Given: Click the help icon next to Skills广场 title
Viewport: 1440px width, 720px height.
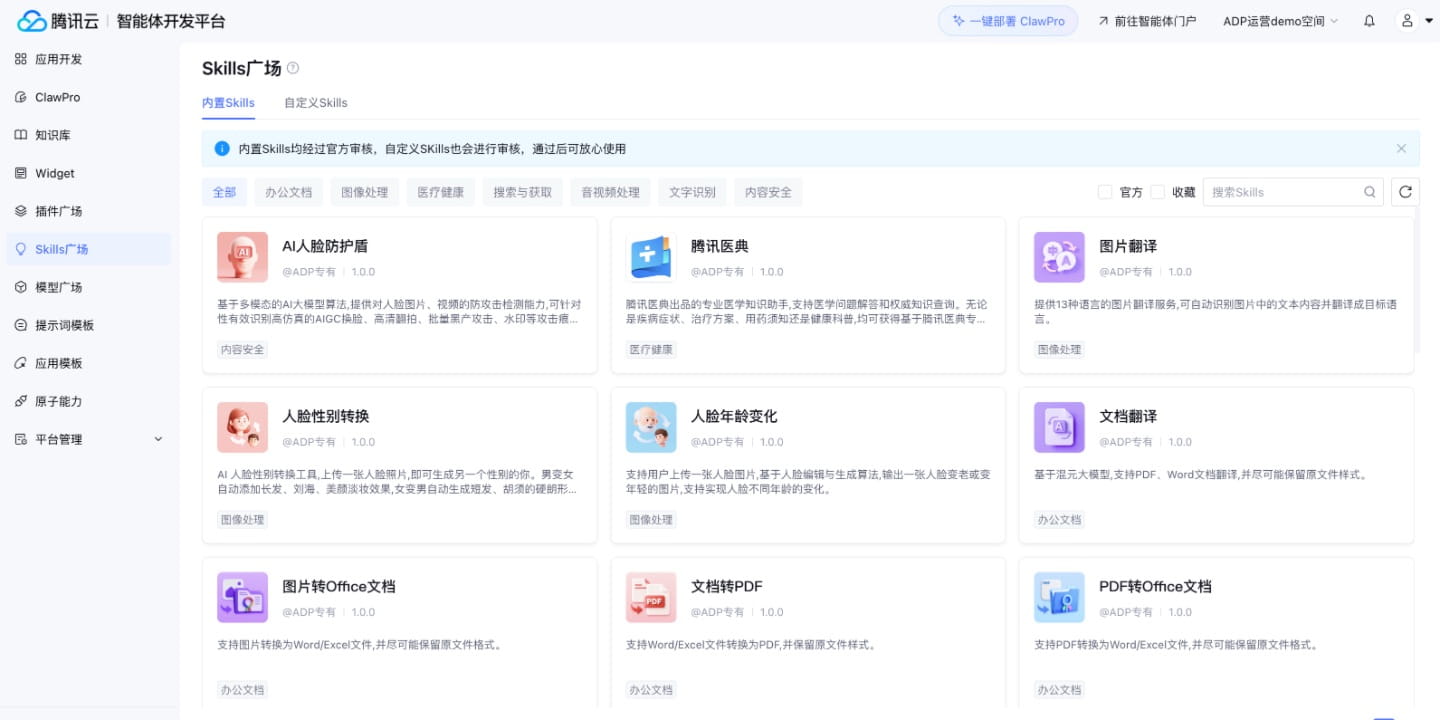Looking at the screenshot, I should 293,68.
